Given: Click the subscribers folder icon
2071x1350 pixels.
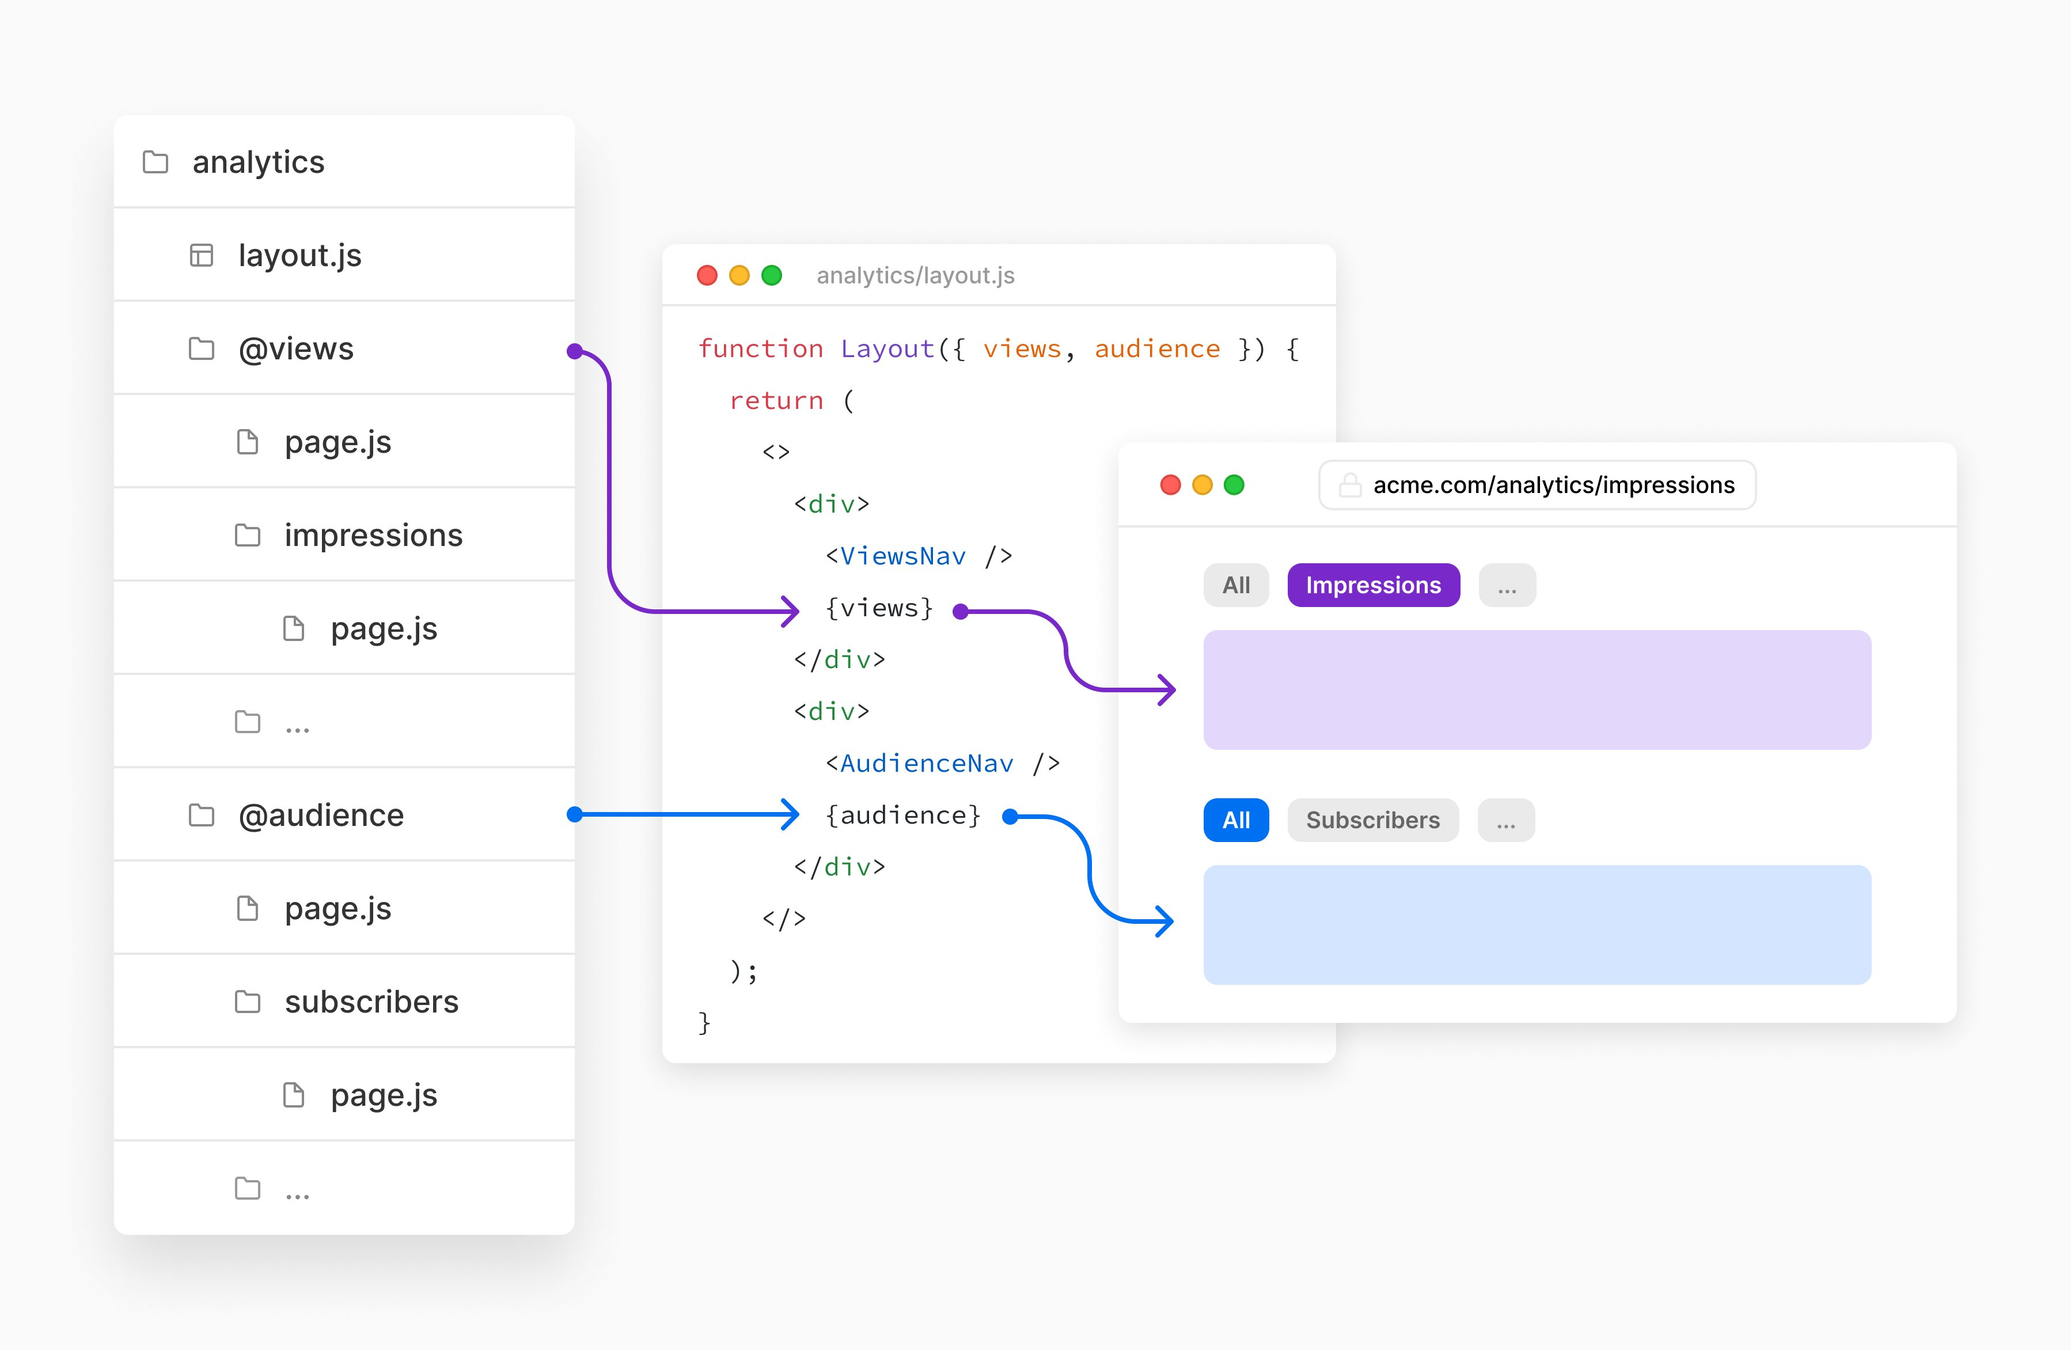Looking at the screenshot, I should click(x=247, y=1002).
